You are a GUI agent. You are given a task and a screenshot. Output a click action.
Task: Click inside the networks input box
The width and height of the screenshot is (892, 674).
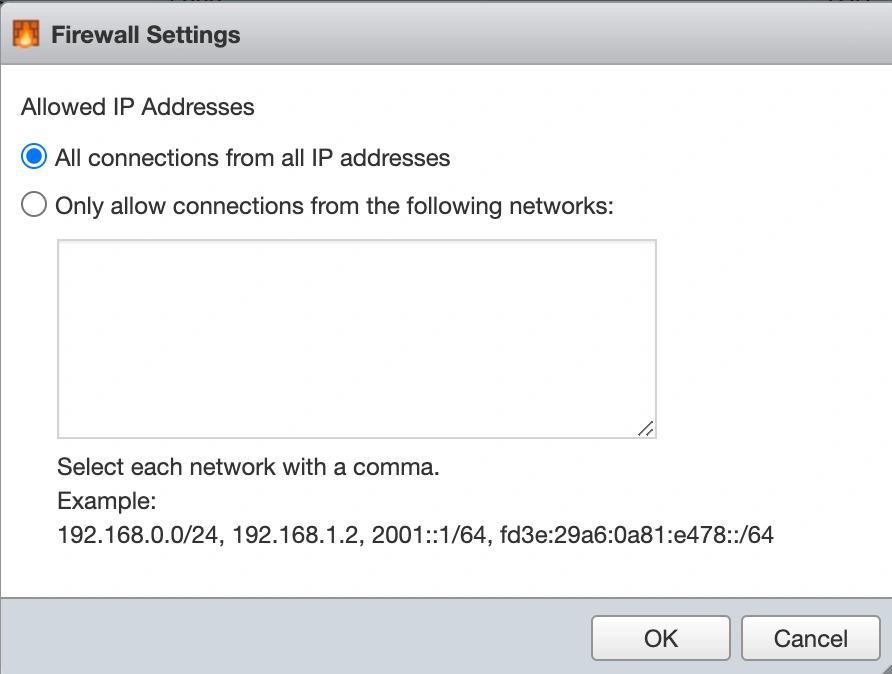pos(356,338)
